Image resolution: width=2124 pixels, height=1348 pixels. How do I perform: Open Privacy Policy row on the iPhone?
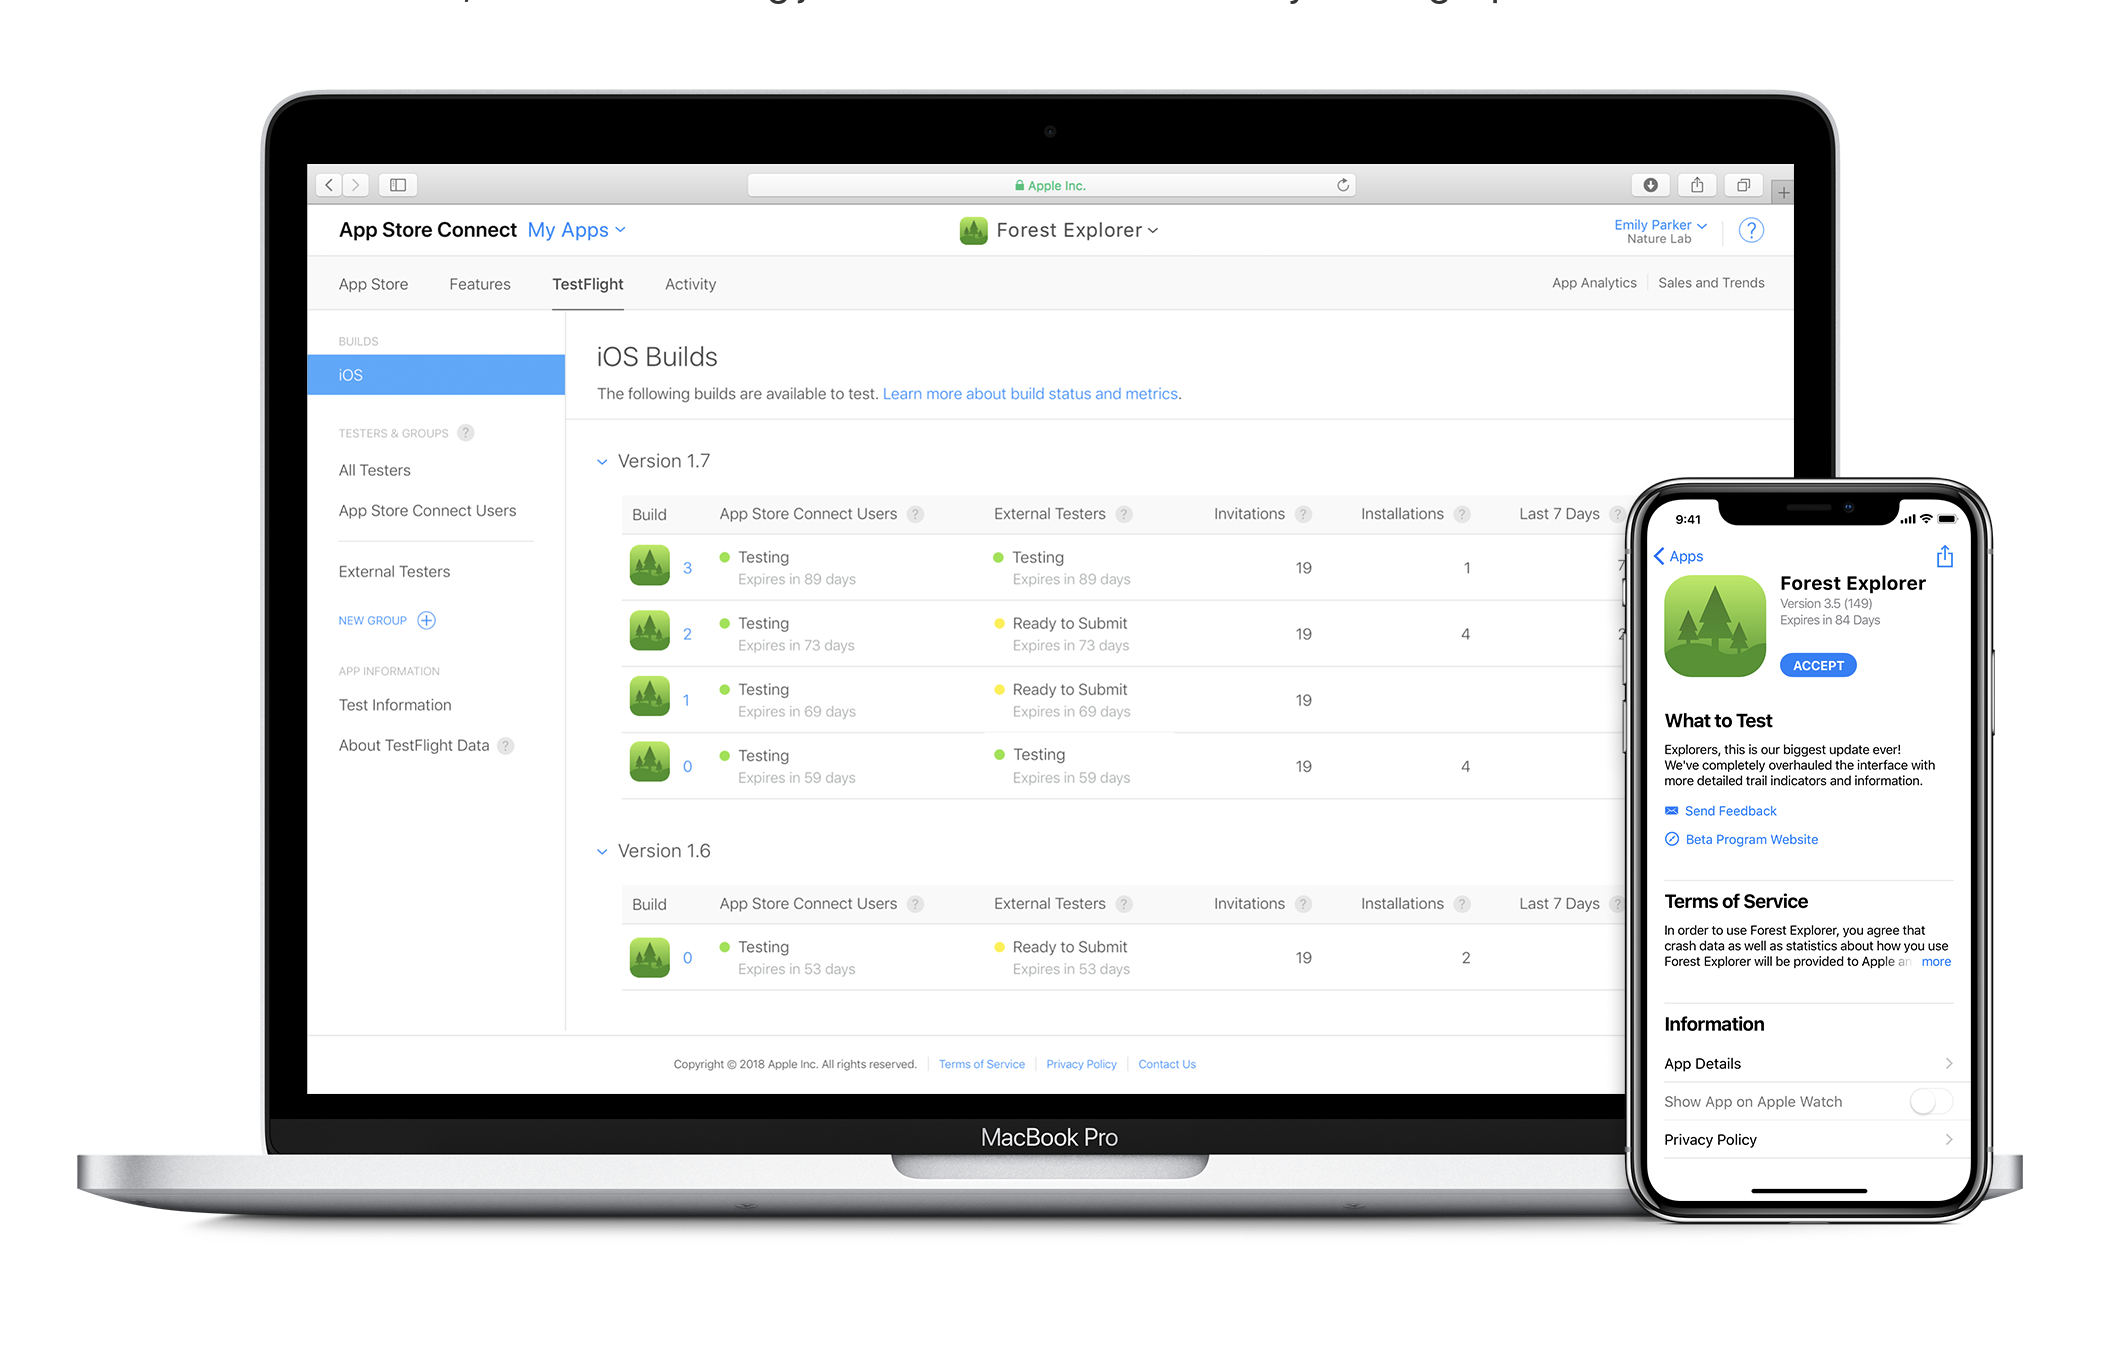1809,1140
